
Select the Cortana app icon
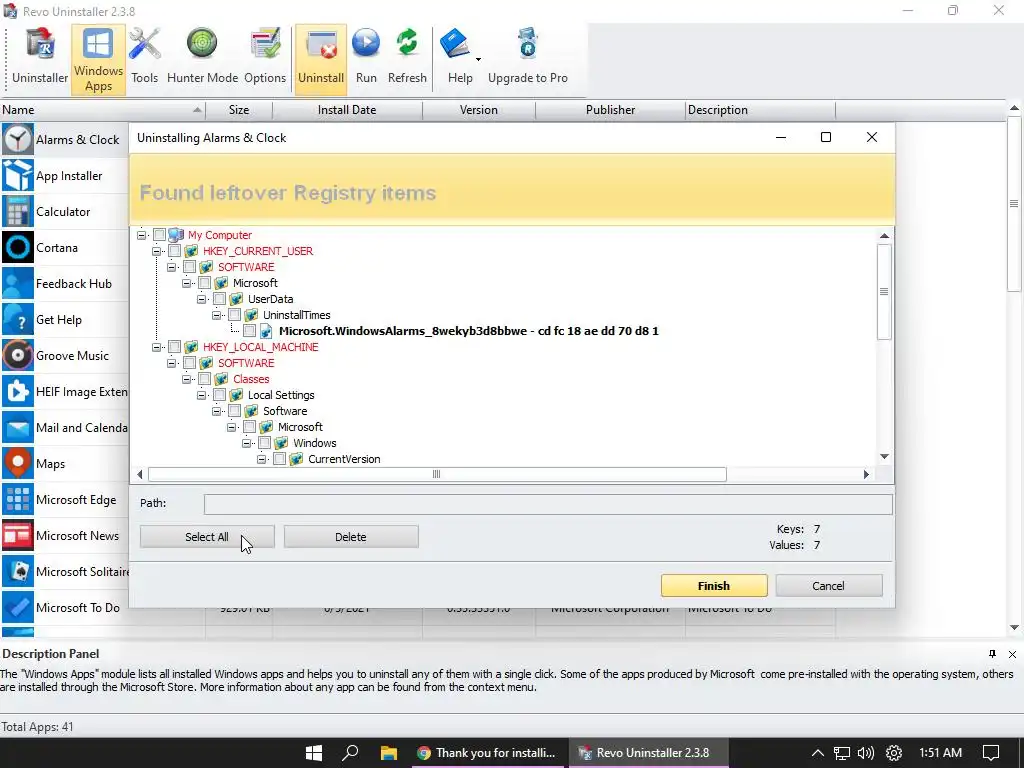point(18,247)
